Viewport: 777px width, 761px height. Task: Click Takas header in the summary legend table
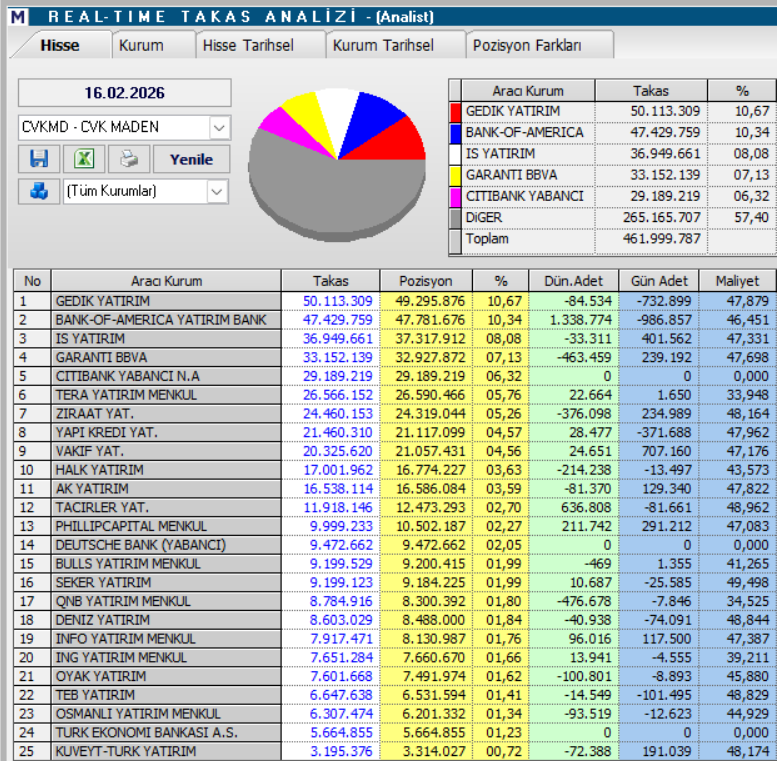click(651, 91)
